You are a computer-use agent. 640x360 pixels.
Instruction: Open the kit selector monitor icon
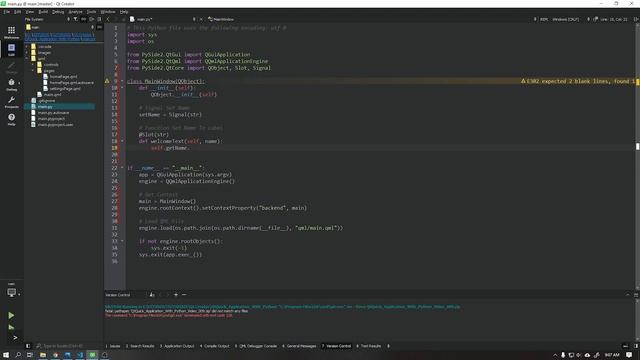(x=11, y=292)
